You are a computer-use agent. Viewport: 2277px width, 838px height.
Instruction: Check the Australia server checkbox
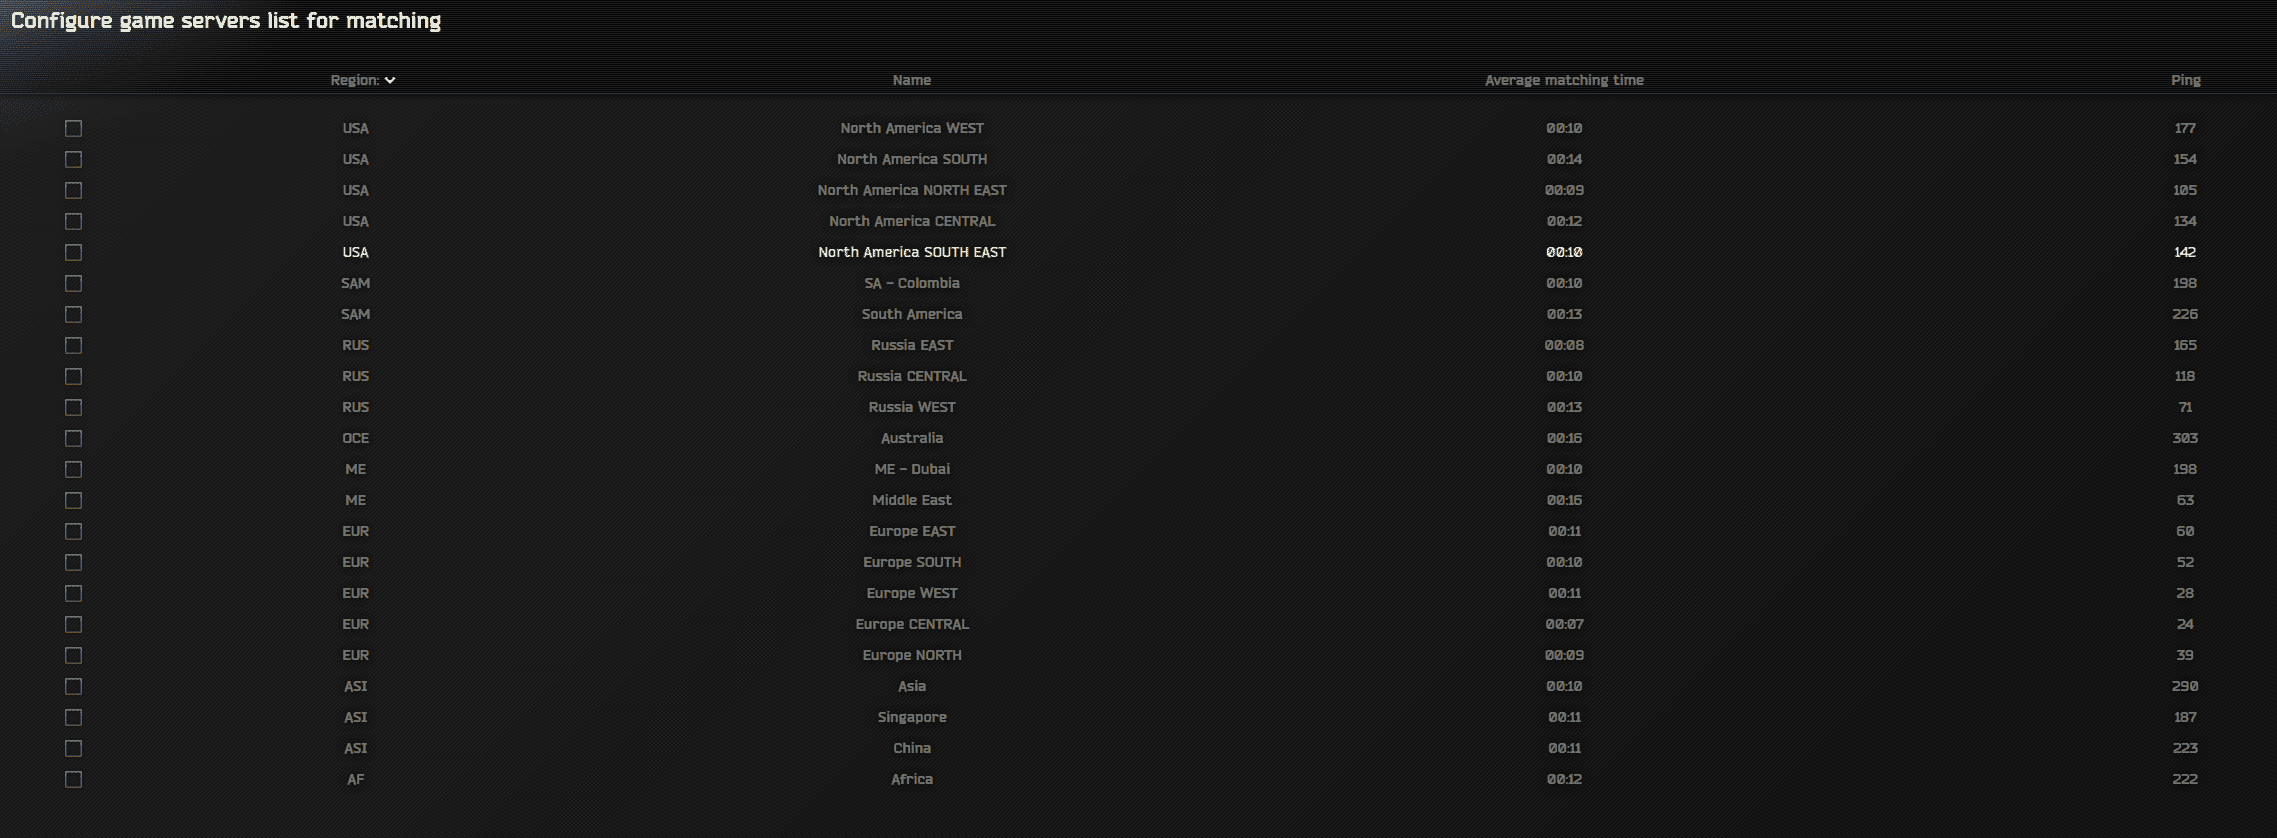[x=73, y=438]
